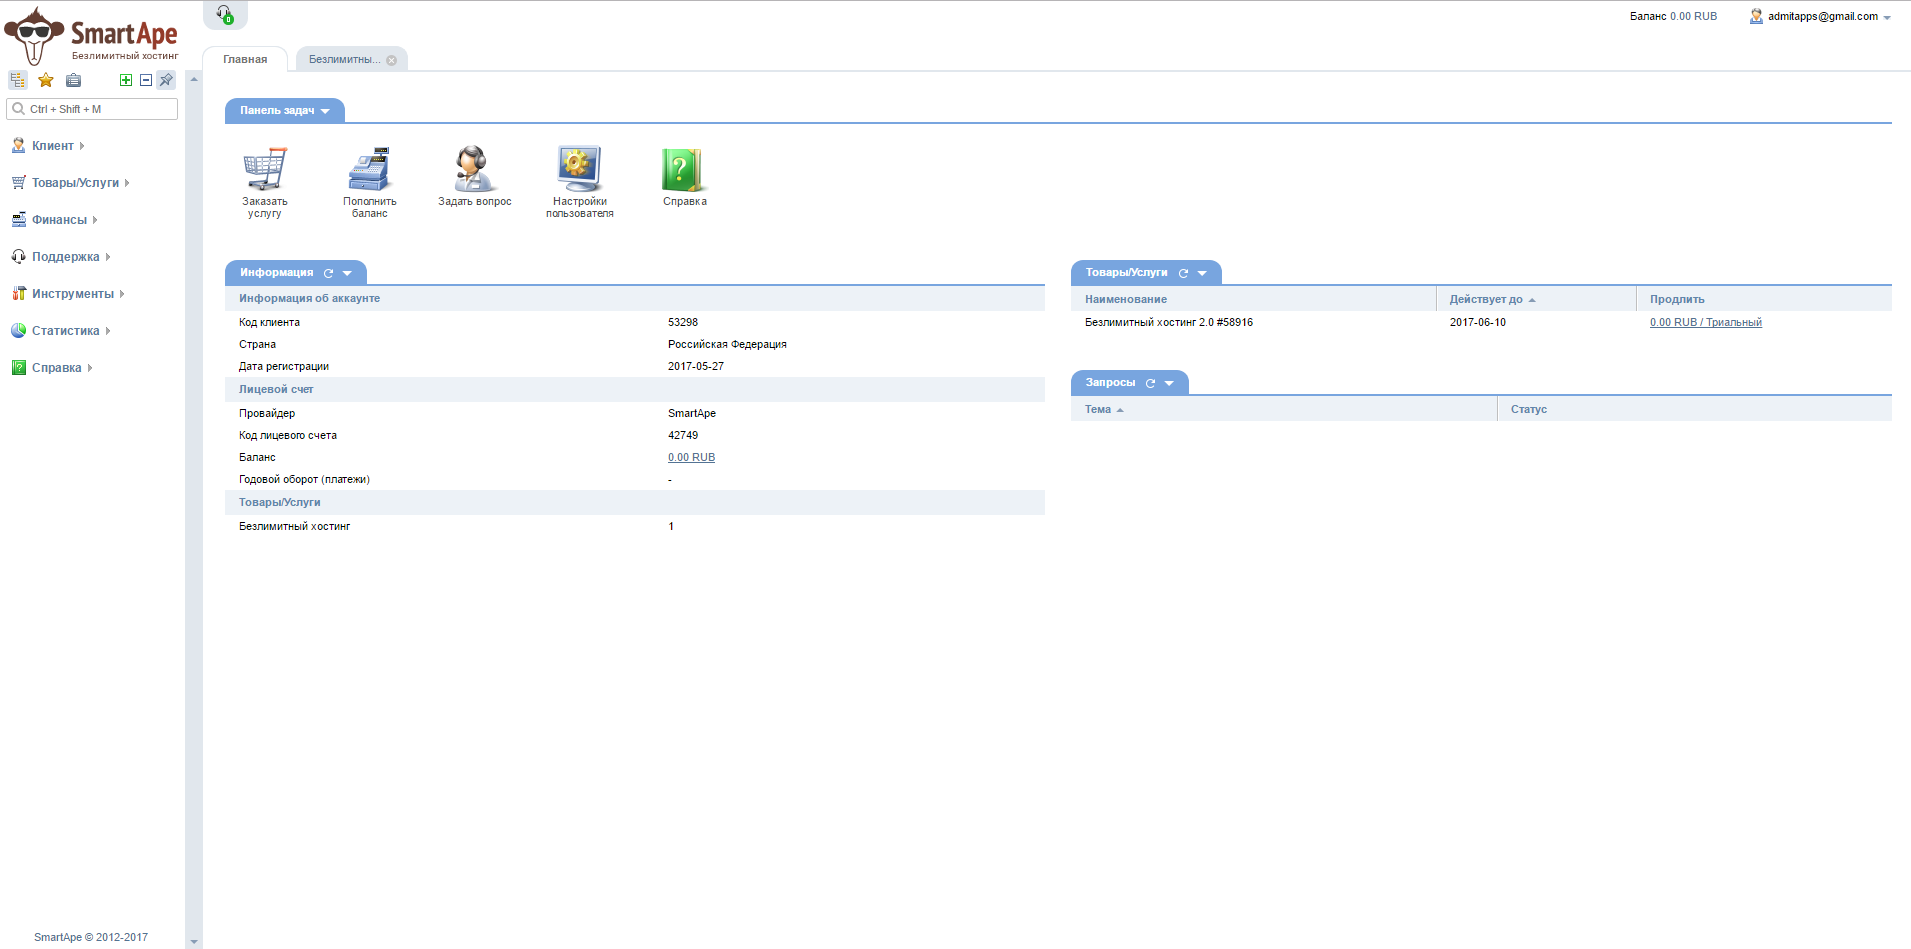The image size is (1911, 949).
Task: Open the 0.00 RUB / Триальный renewal link
Action: coord(1706,323)
